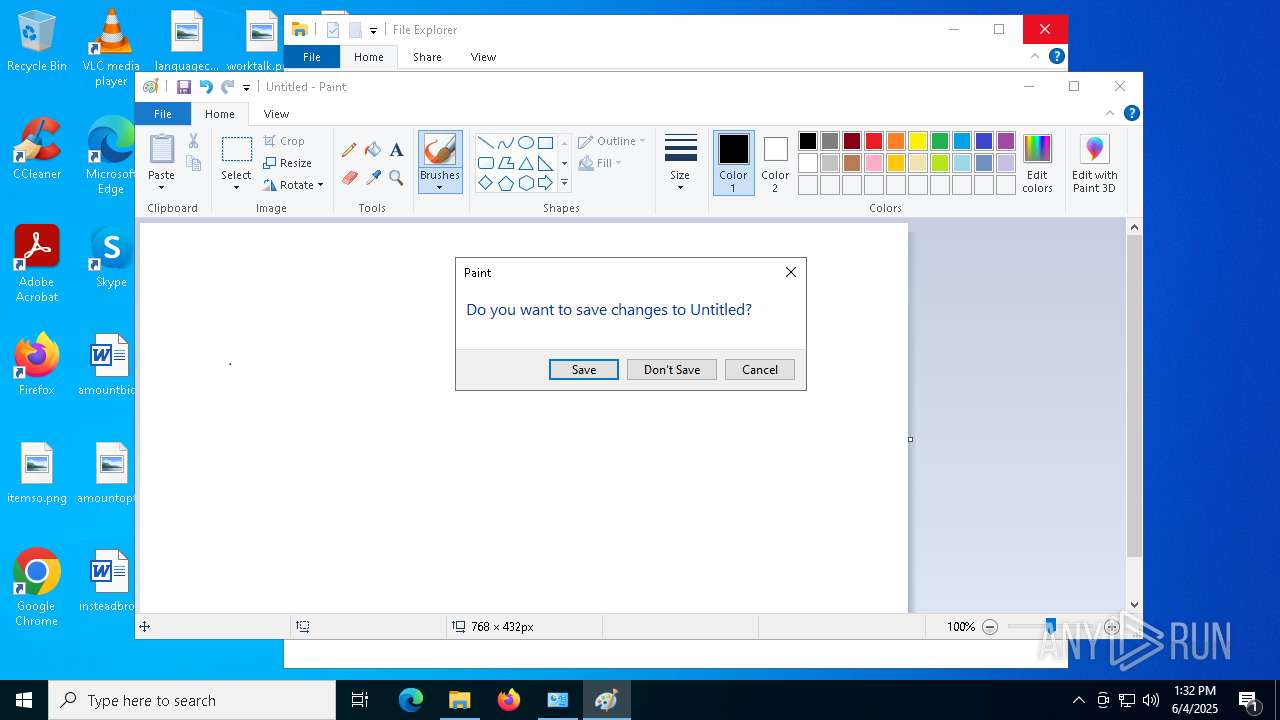Click the zoom slider handle
This screenshot has height=720, width=1280.
coord(1050,627)
